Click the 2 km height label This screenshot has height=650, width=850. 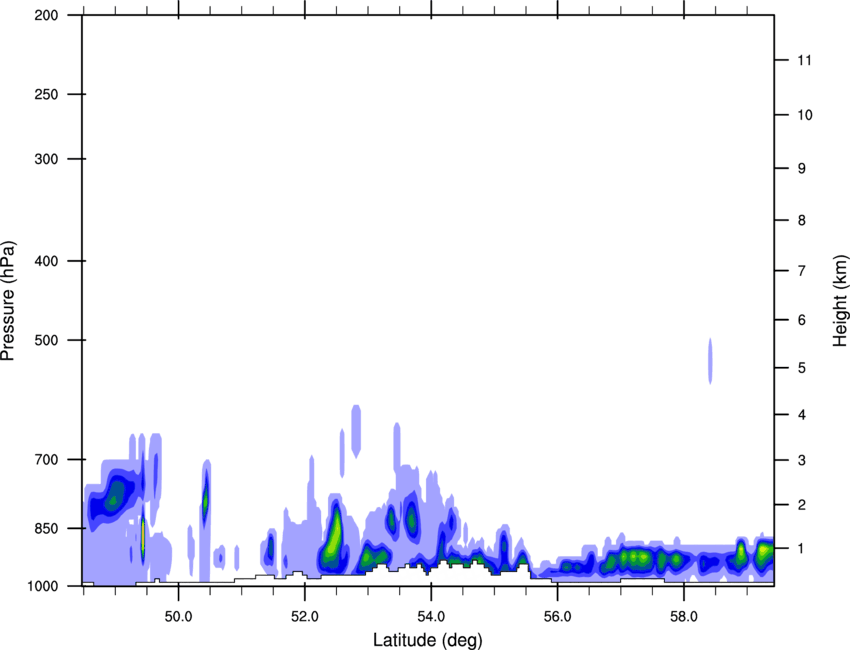[802, 505]
